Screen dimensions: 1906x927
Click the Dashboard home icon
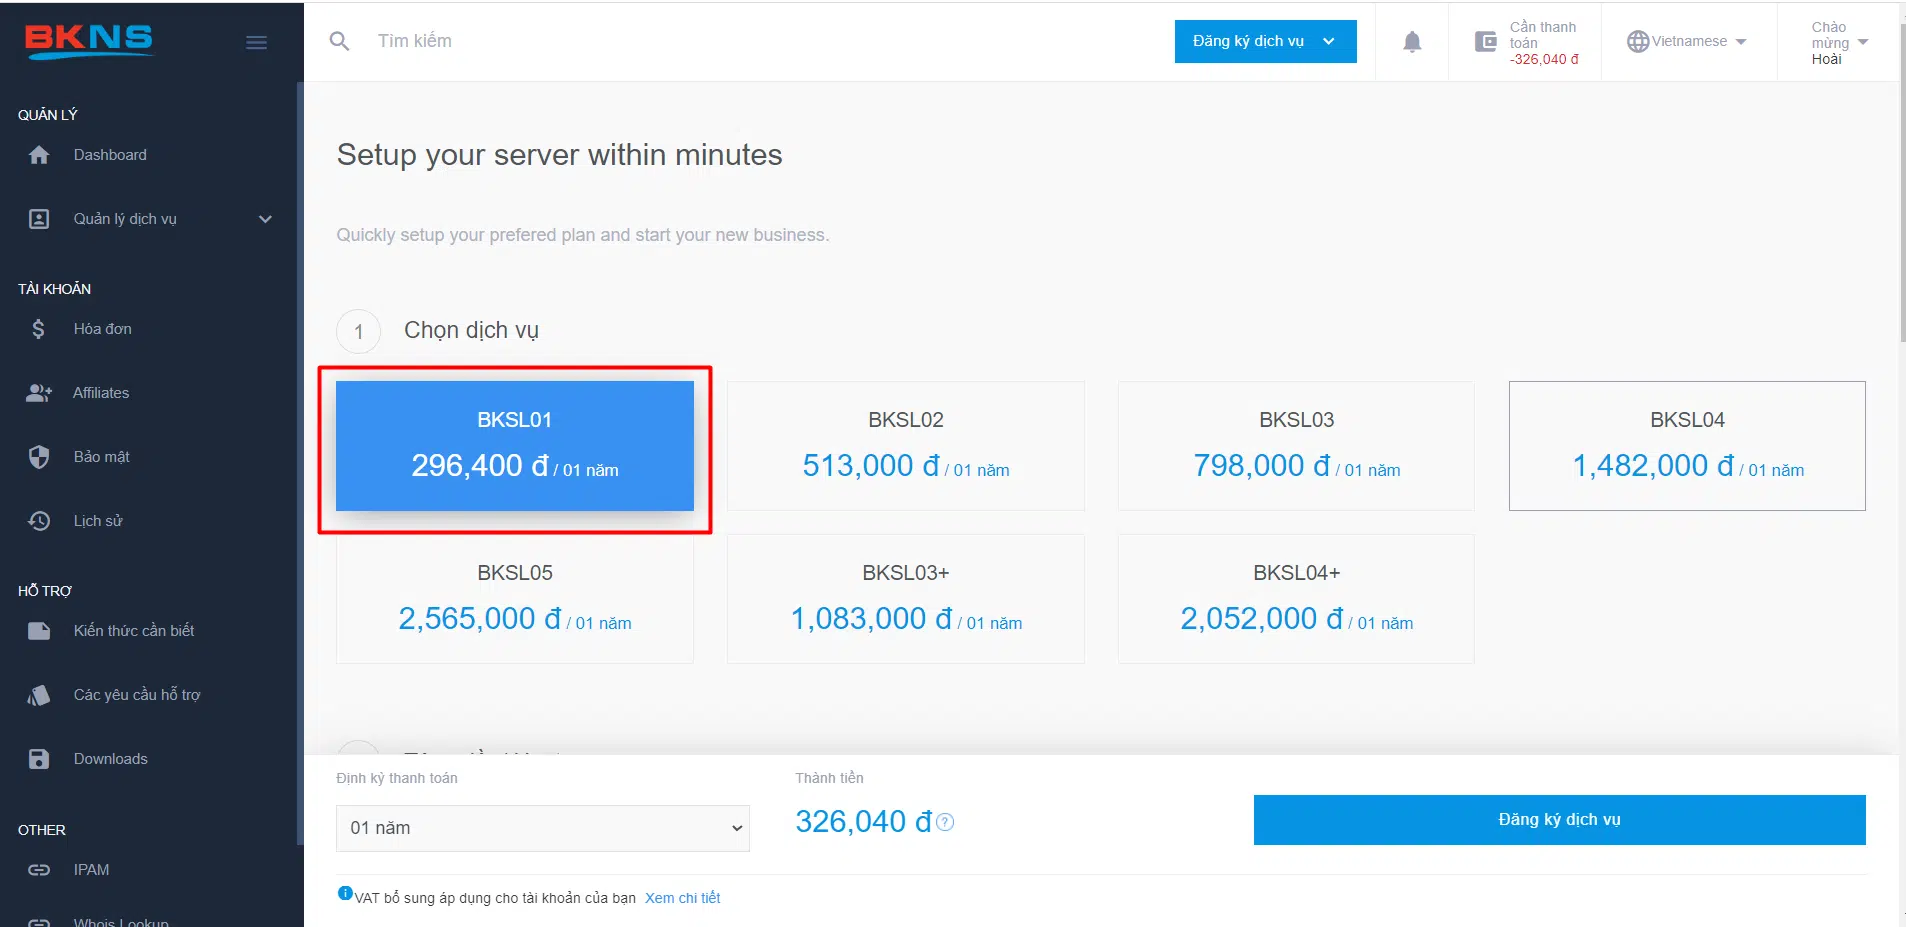click(39, 155)
